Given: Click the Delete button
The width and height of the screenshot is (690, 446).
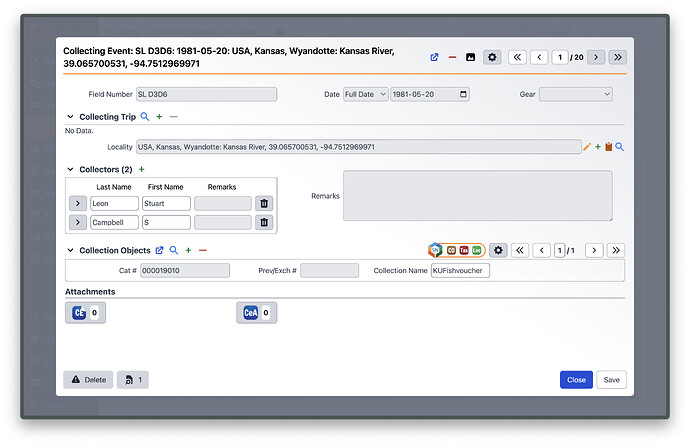Looking at the screenshot, I should click(x=88, y=380).
